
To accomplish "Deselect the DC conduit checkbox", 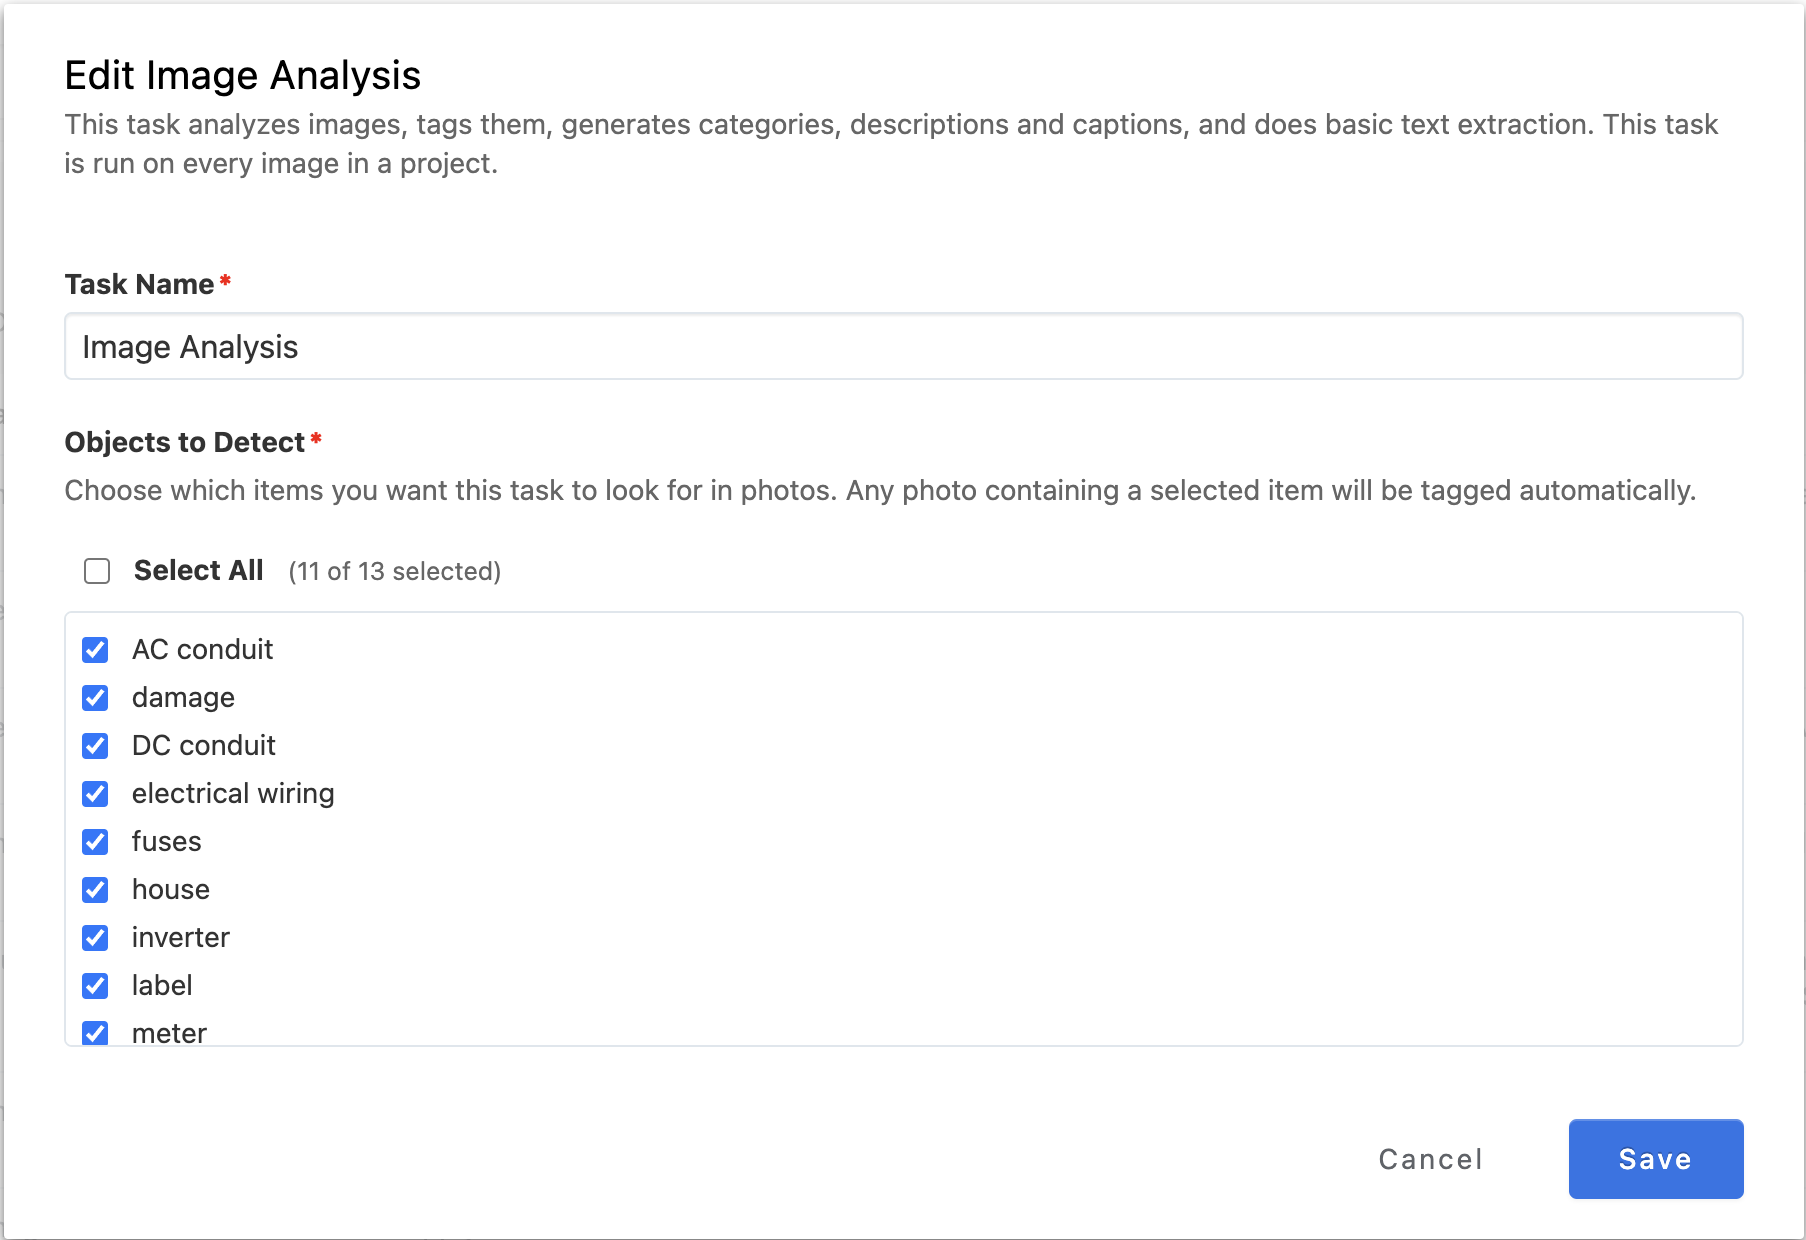I will pos(96,746).
